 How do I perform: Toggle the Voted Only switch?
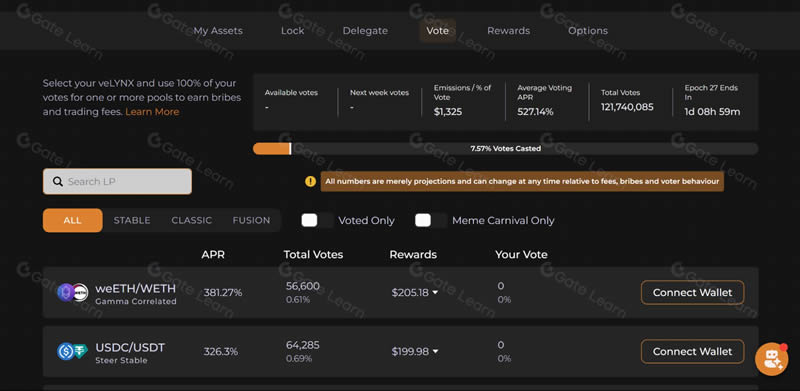(317, 221)
